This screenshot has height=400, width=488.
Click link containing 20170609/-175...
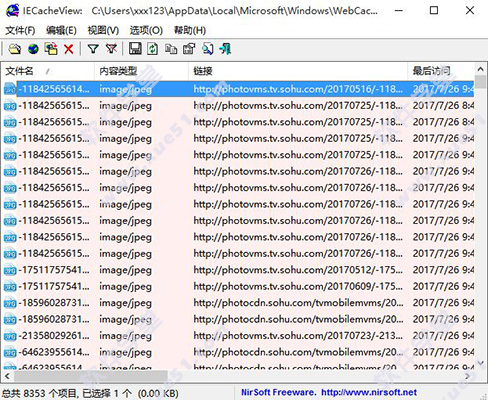(x=298, y=286)
